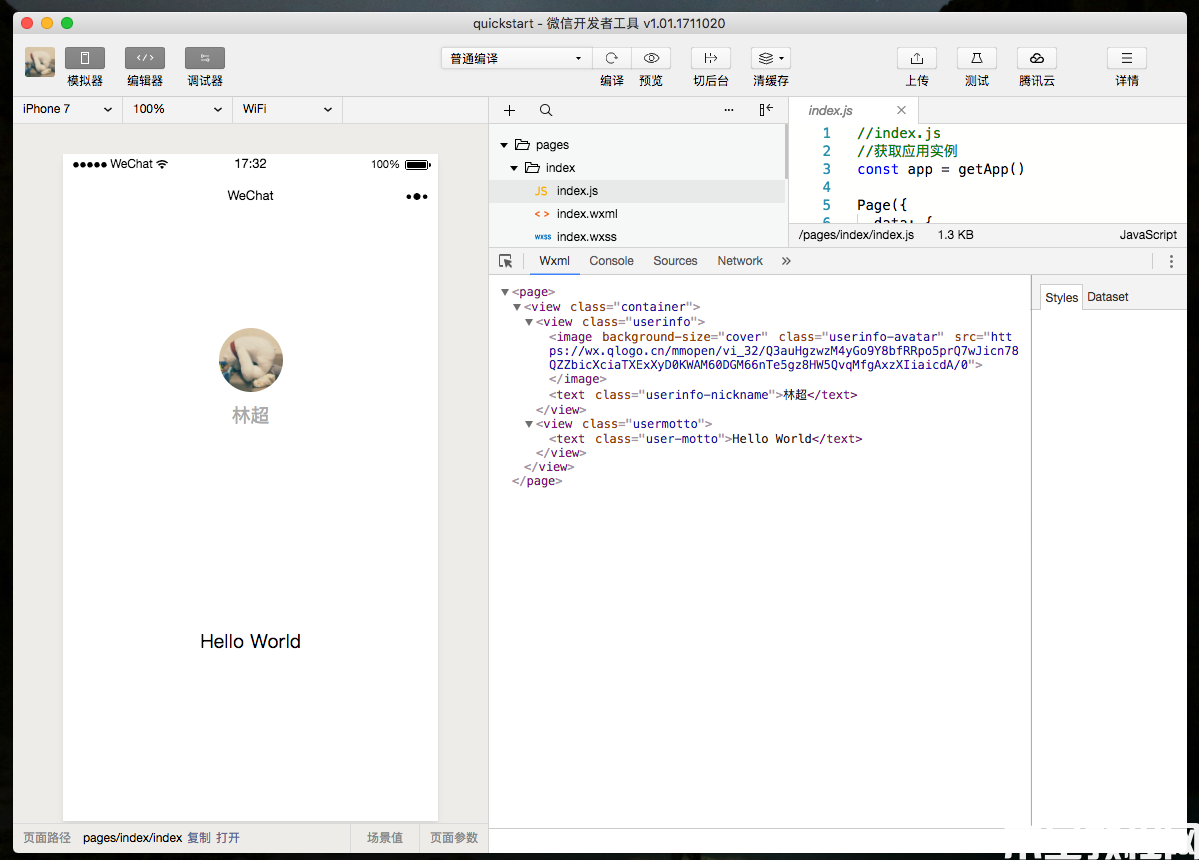The height and width of the screenshot is (860, 1199).
Task: Collapse the userinfo view node
Action: 529,323
